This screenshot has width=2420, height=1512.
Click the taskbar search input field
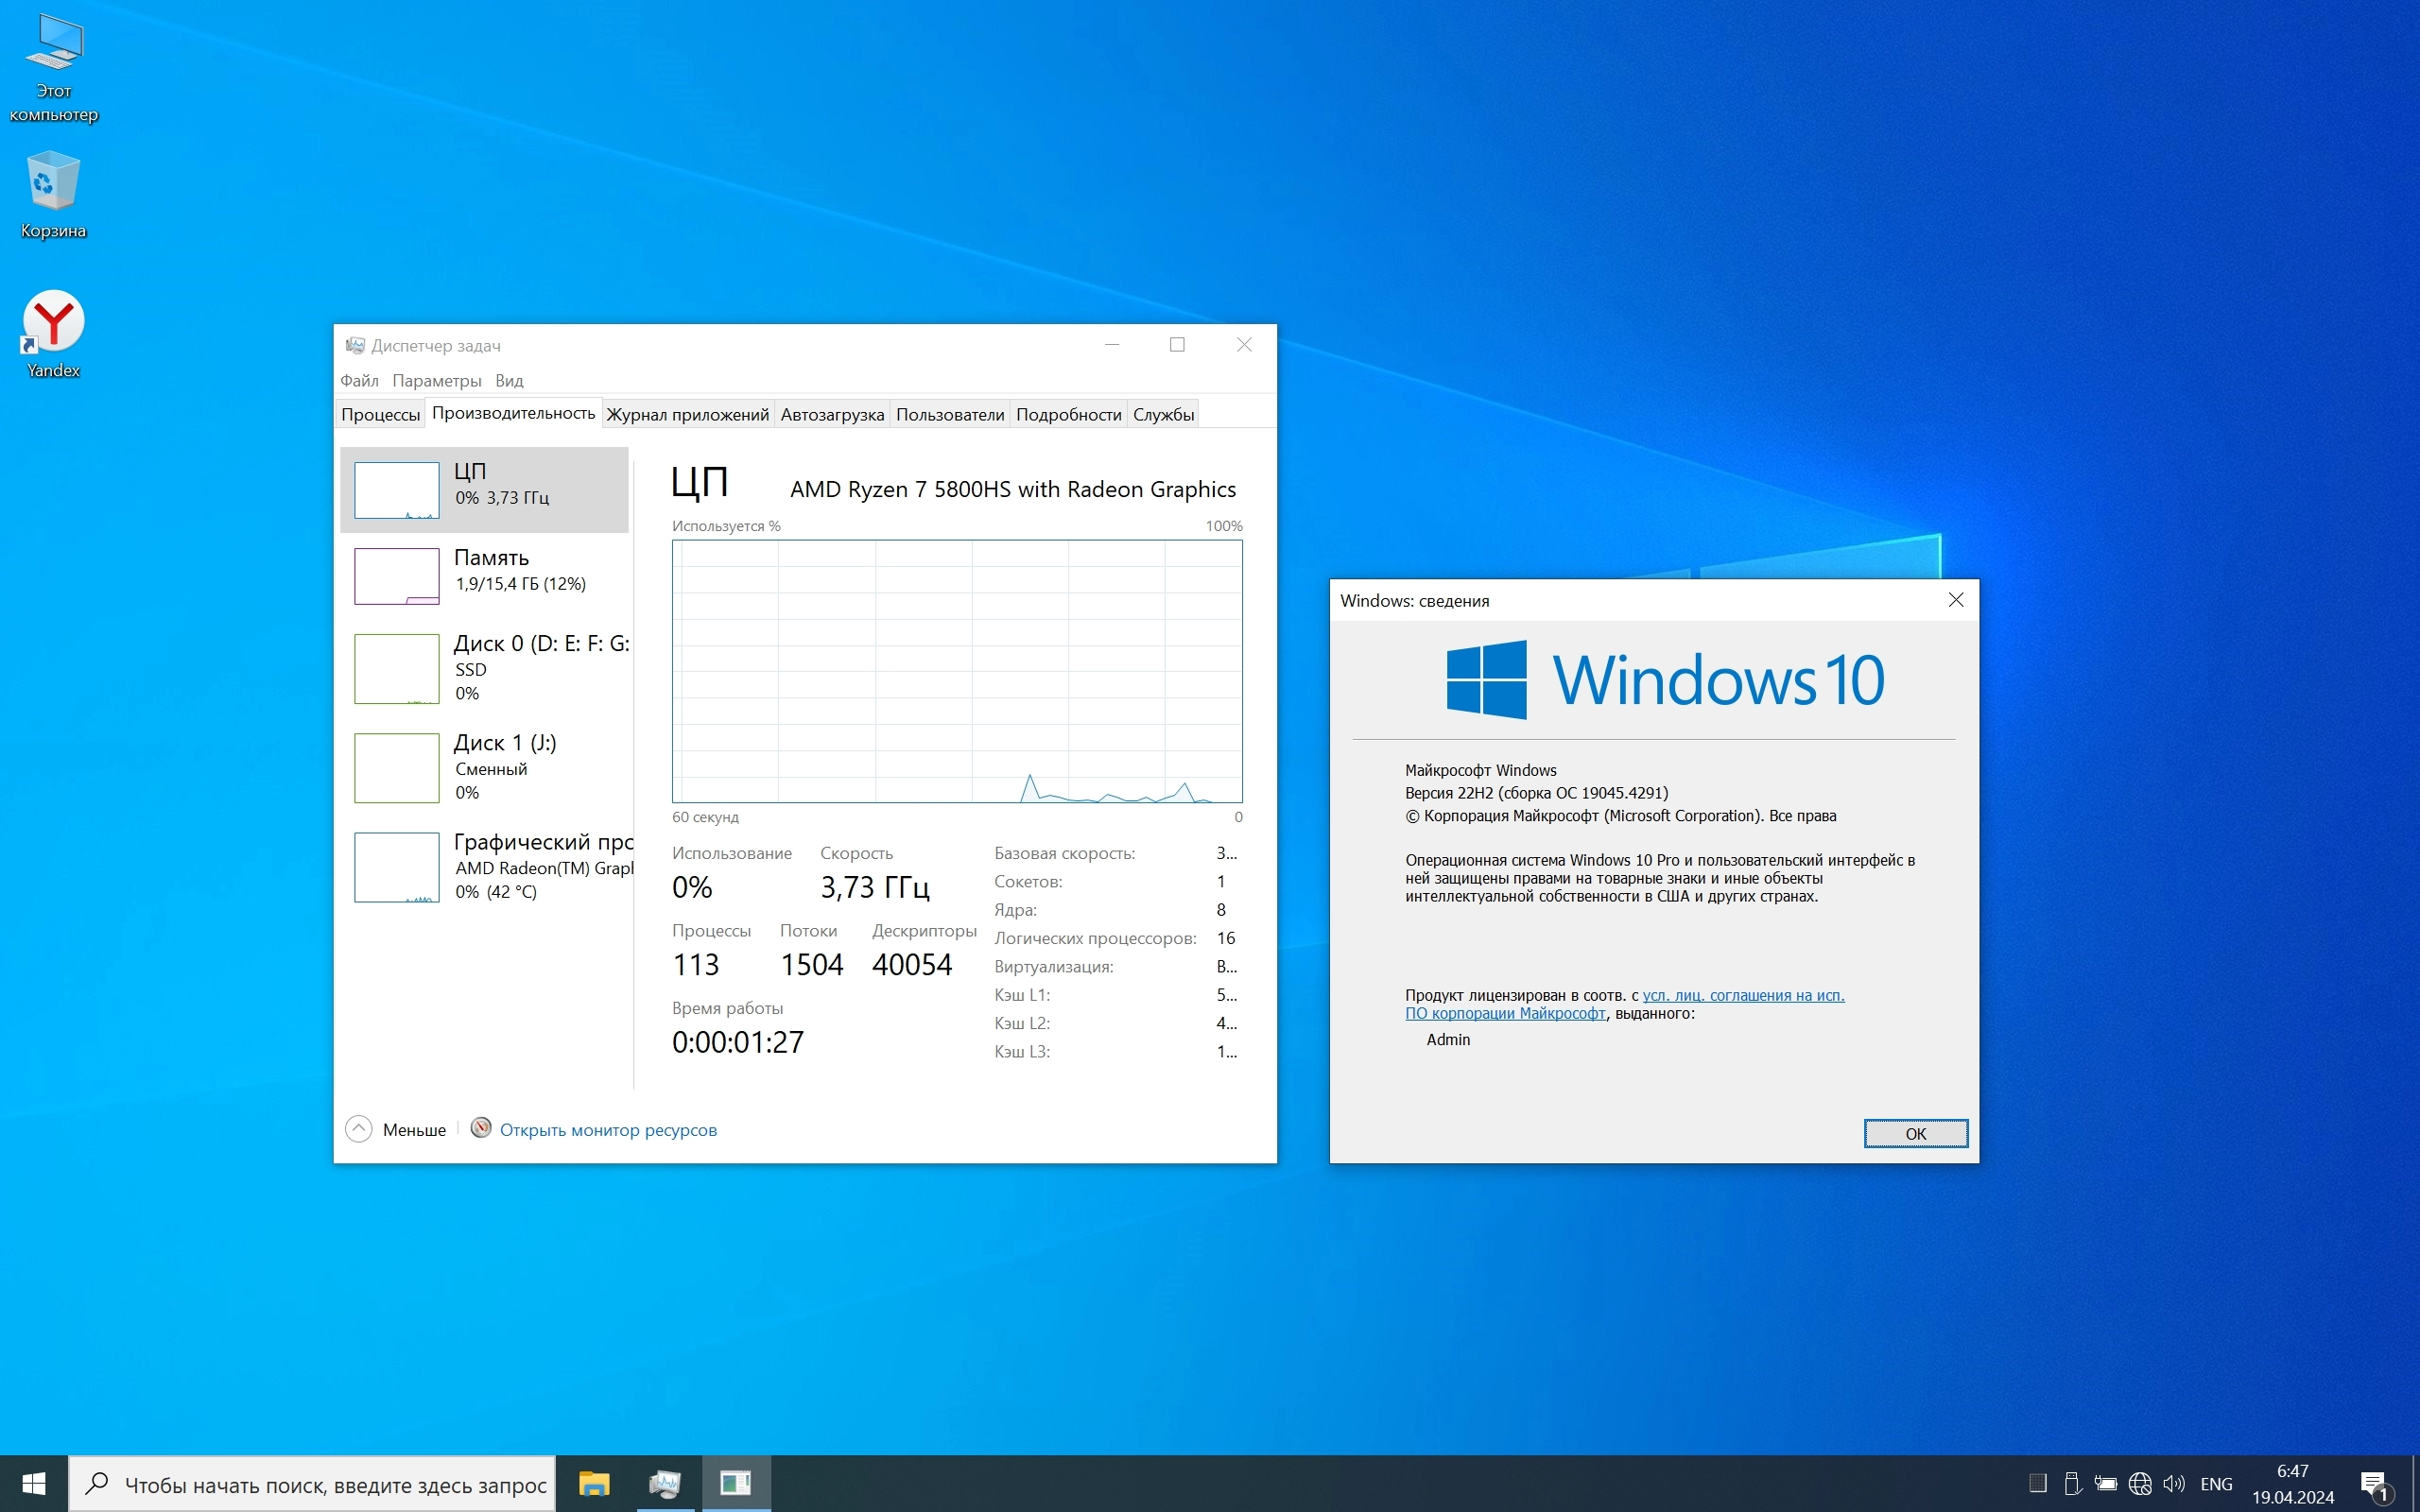(334, 1485)
